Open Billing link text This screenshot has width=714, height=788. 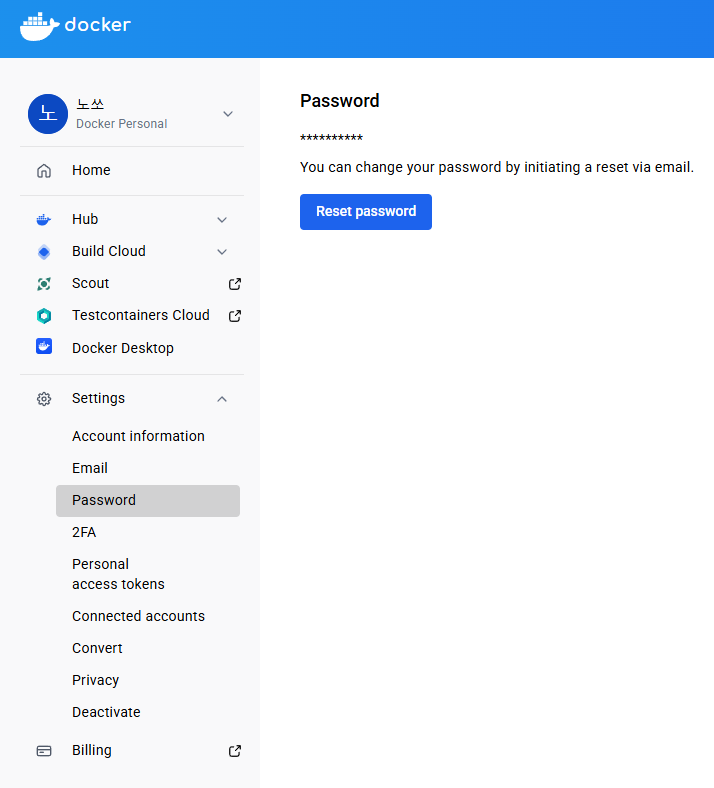coord(91,750)
